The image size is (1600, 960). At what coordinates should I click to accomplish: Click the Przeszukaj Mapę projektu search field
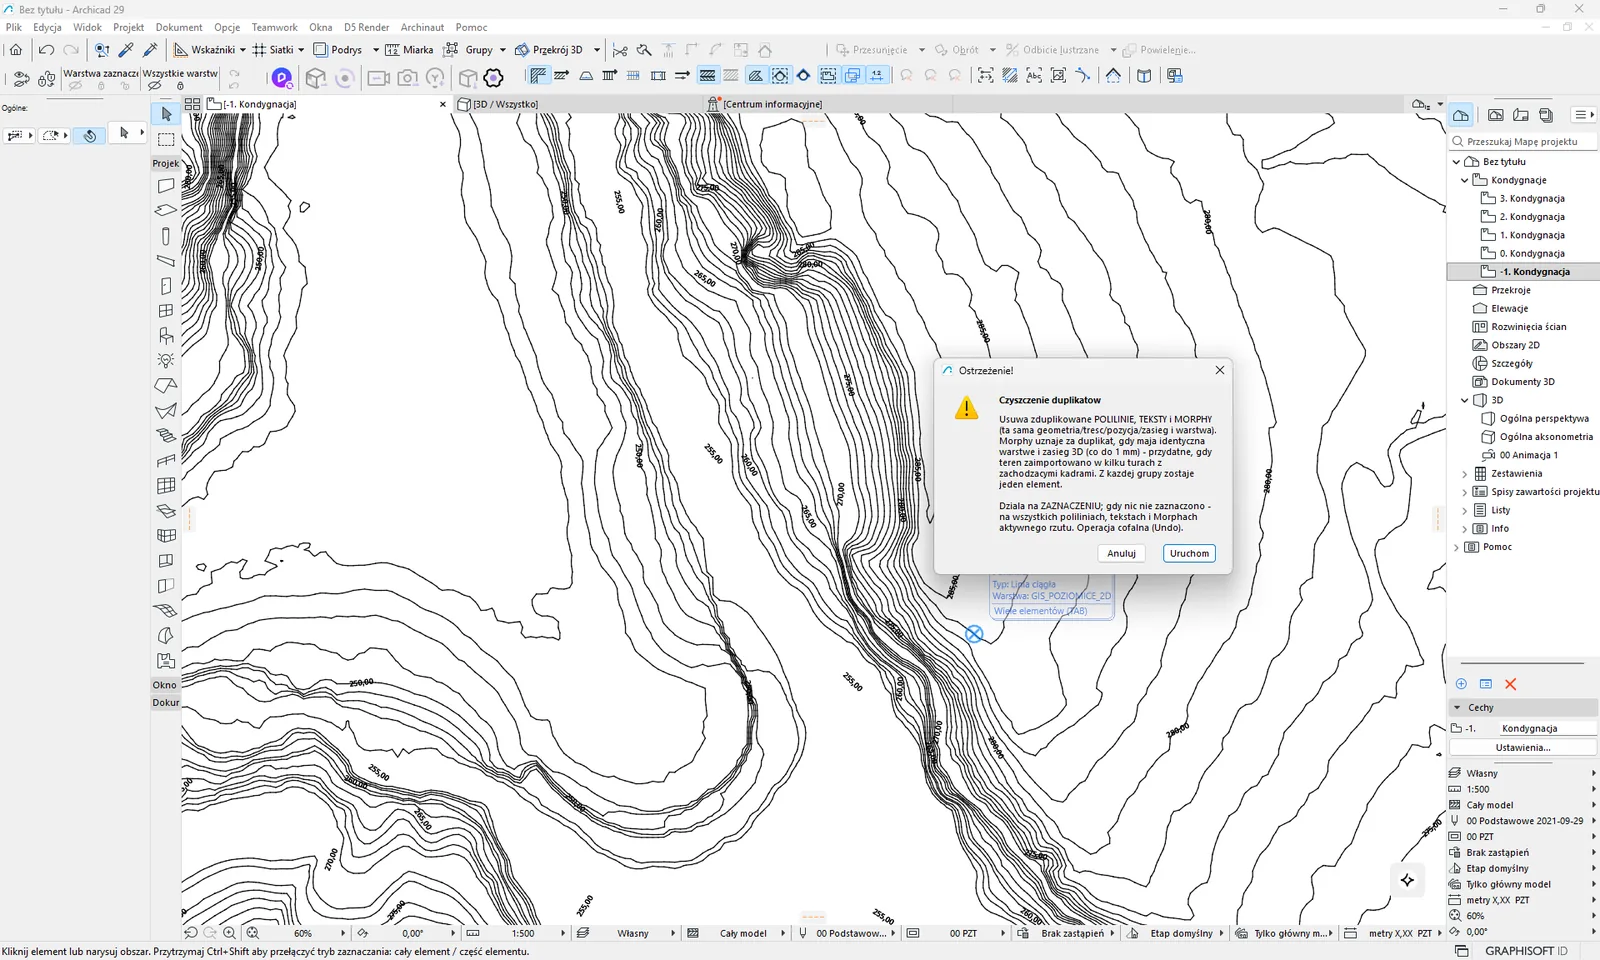tap(1523, 142)
